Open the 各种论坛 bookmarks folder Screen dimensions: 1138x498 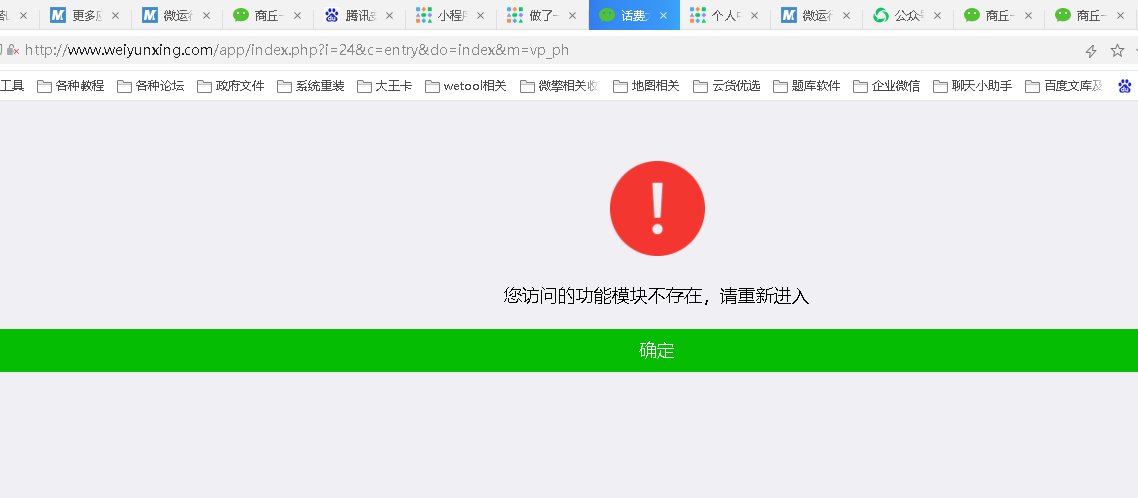(151, 86)
